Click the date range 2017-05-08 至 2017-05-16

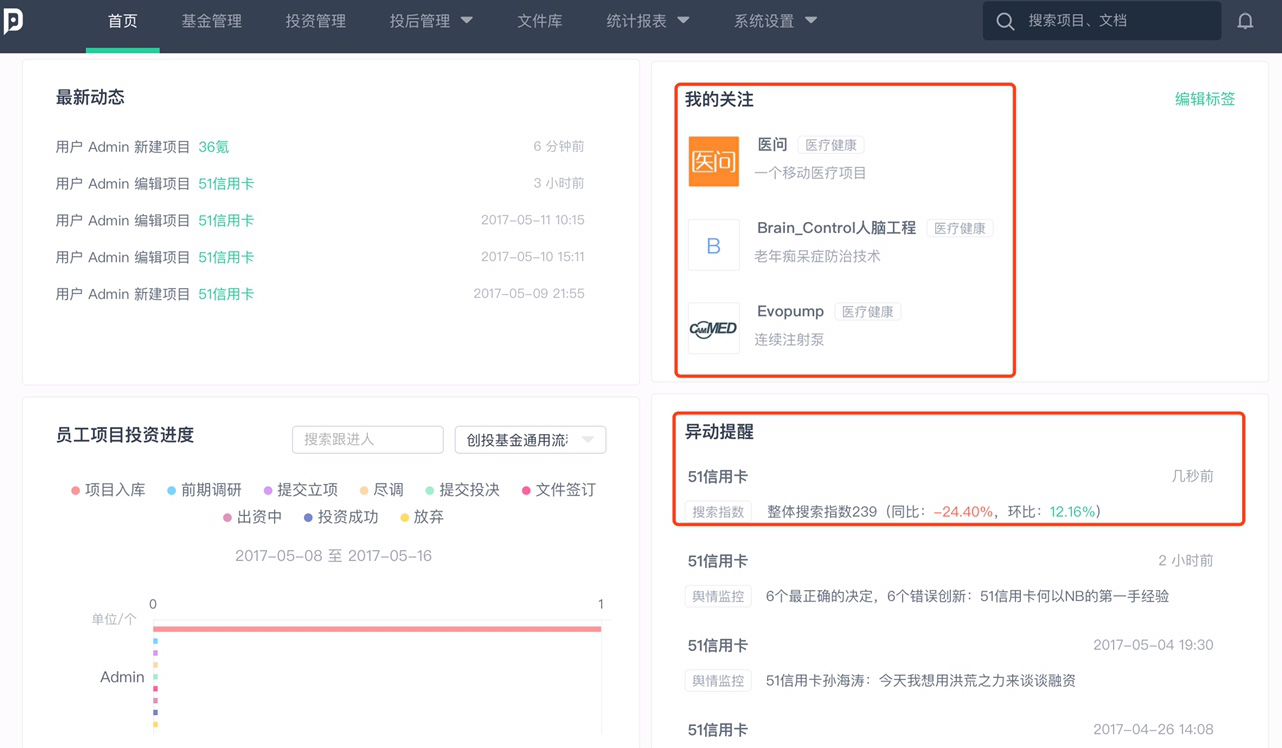pyautogui.click(x=333, y=556)
